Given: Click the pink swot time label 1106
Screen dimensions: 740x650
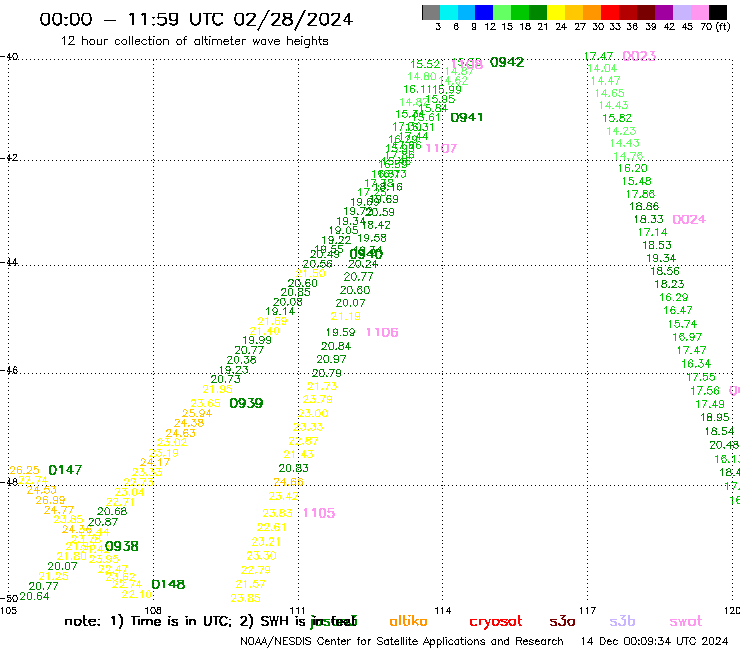Looking at the screenshot, I should point(382,332).
